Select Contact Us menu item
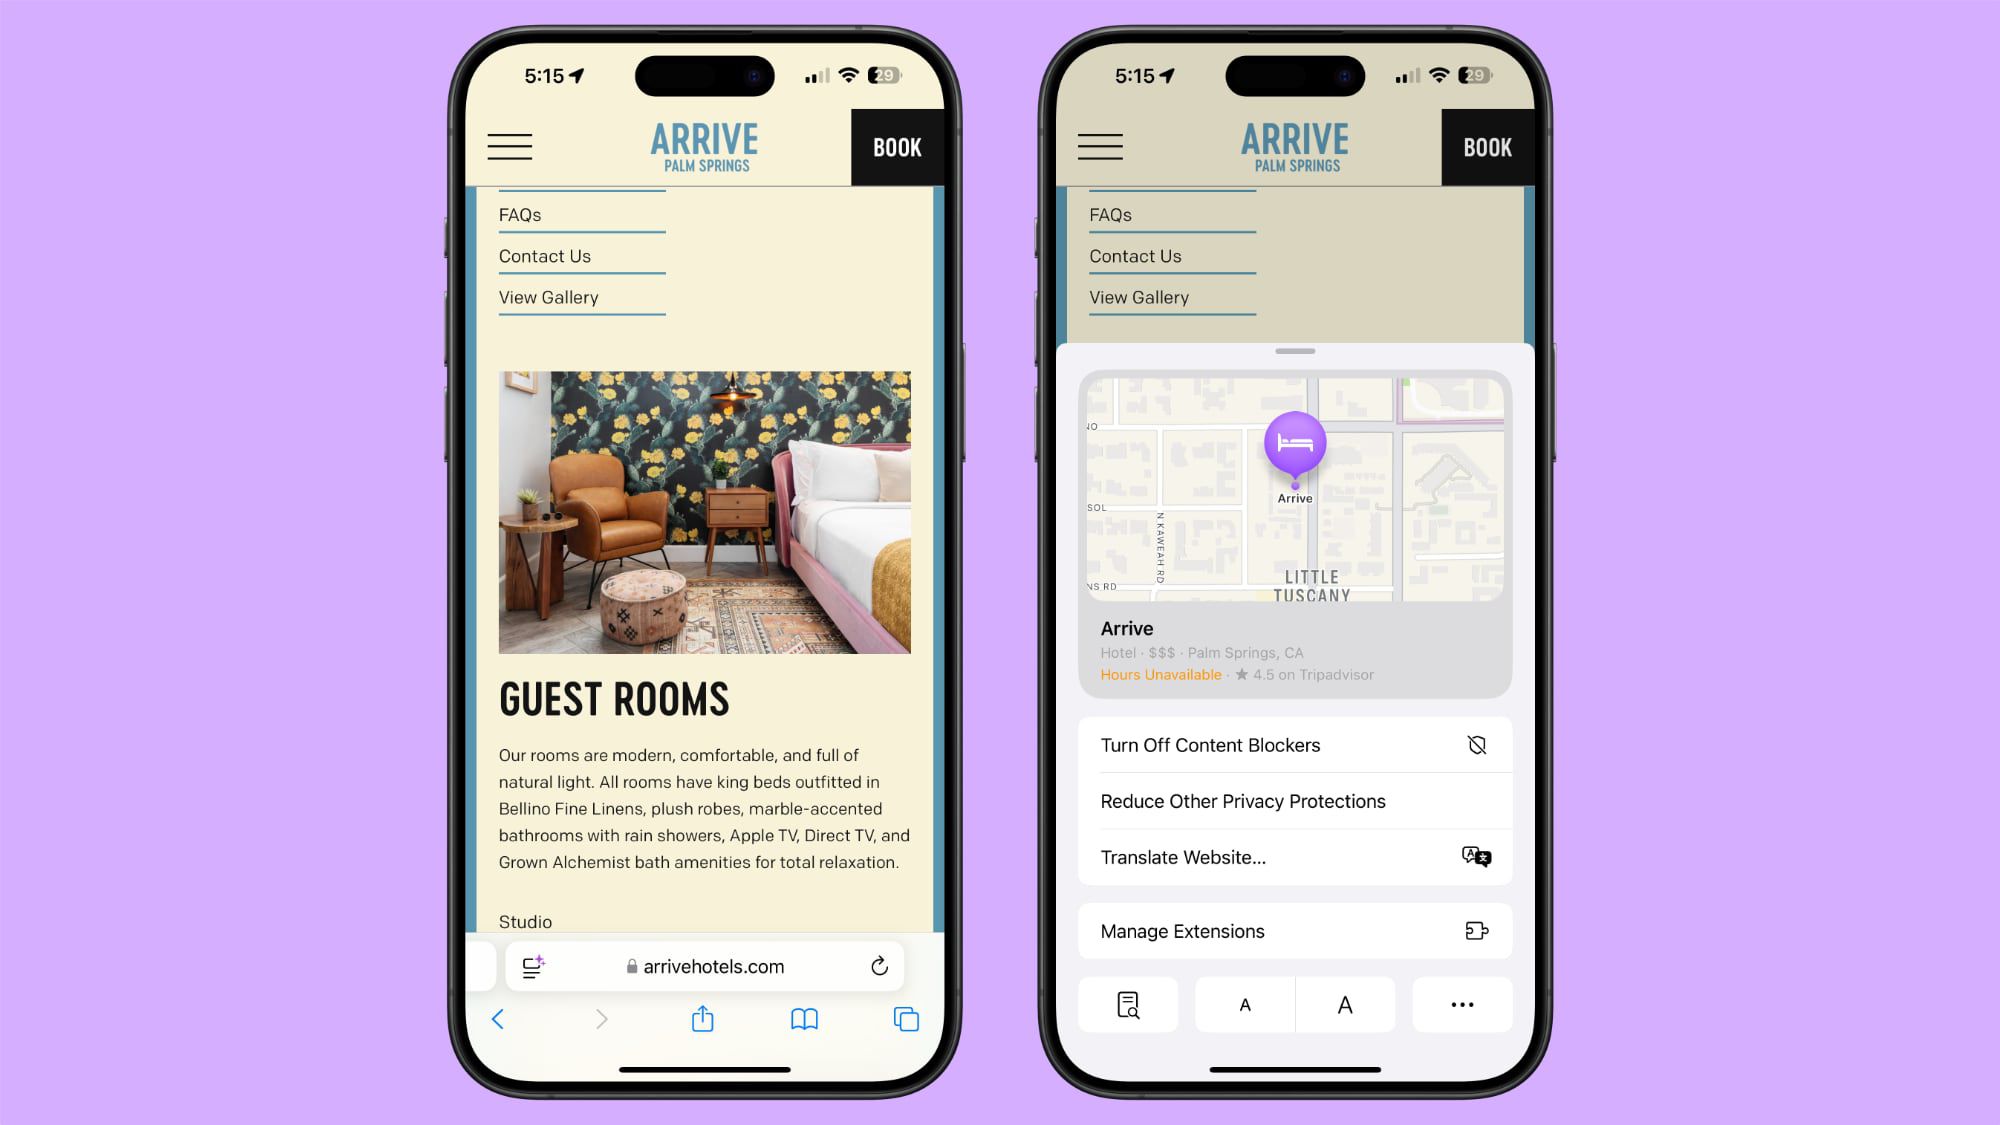Screen dimensions: 2000x1125 [x=544, y=255]
